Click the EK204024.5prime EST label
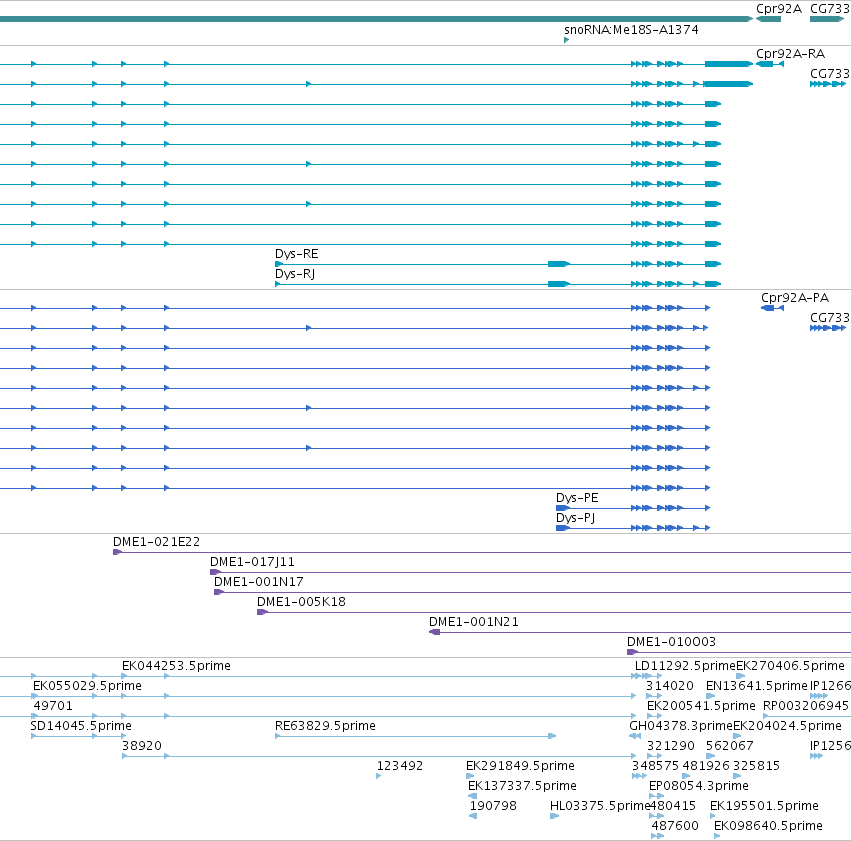 click(788, 725)
